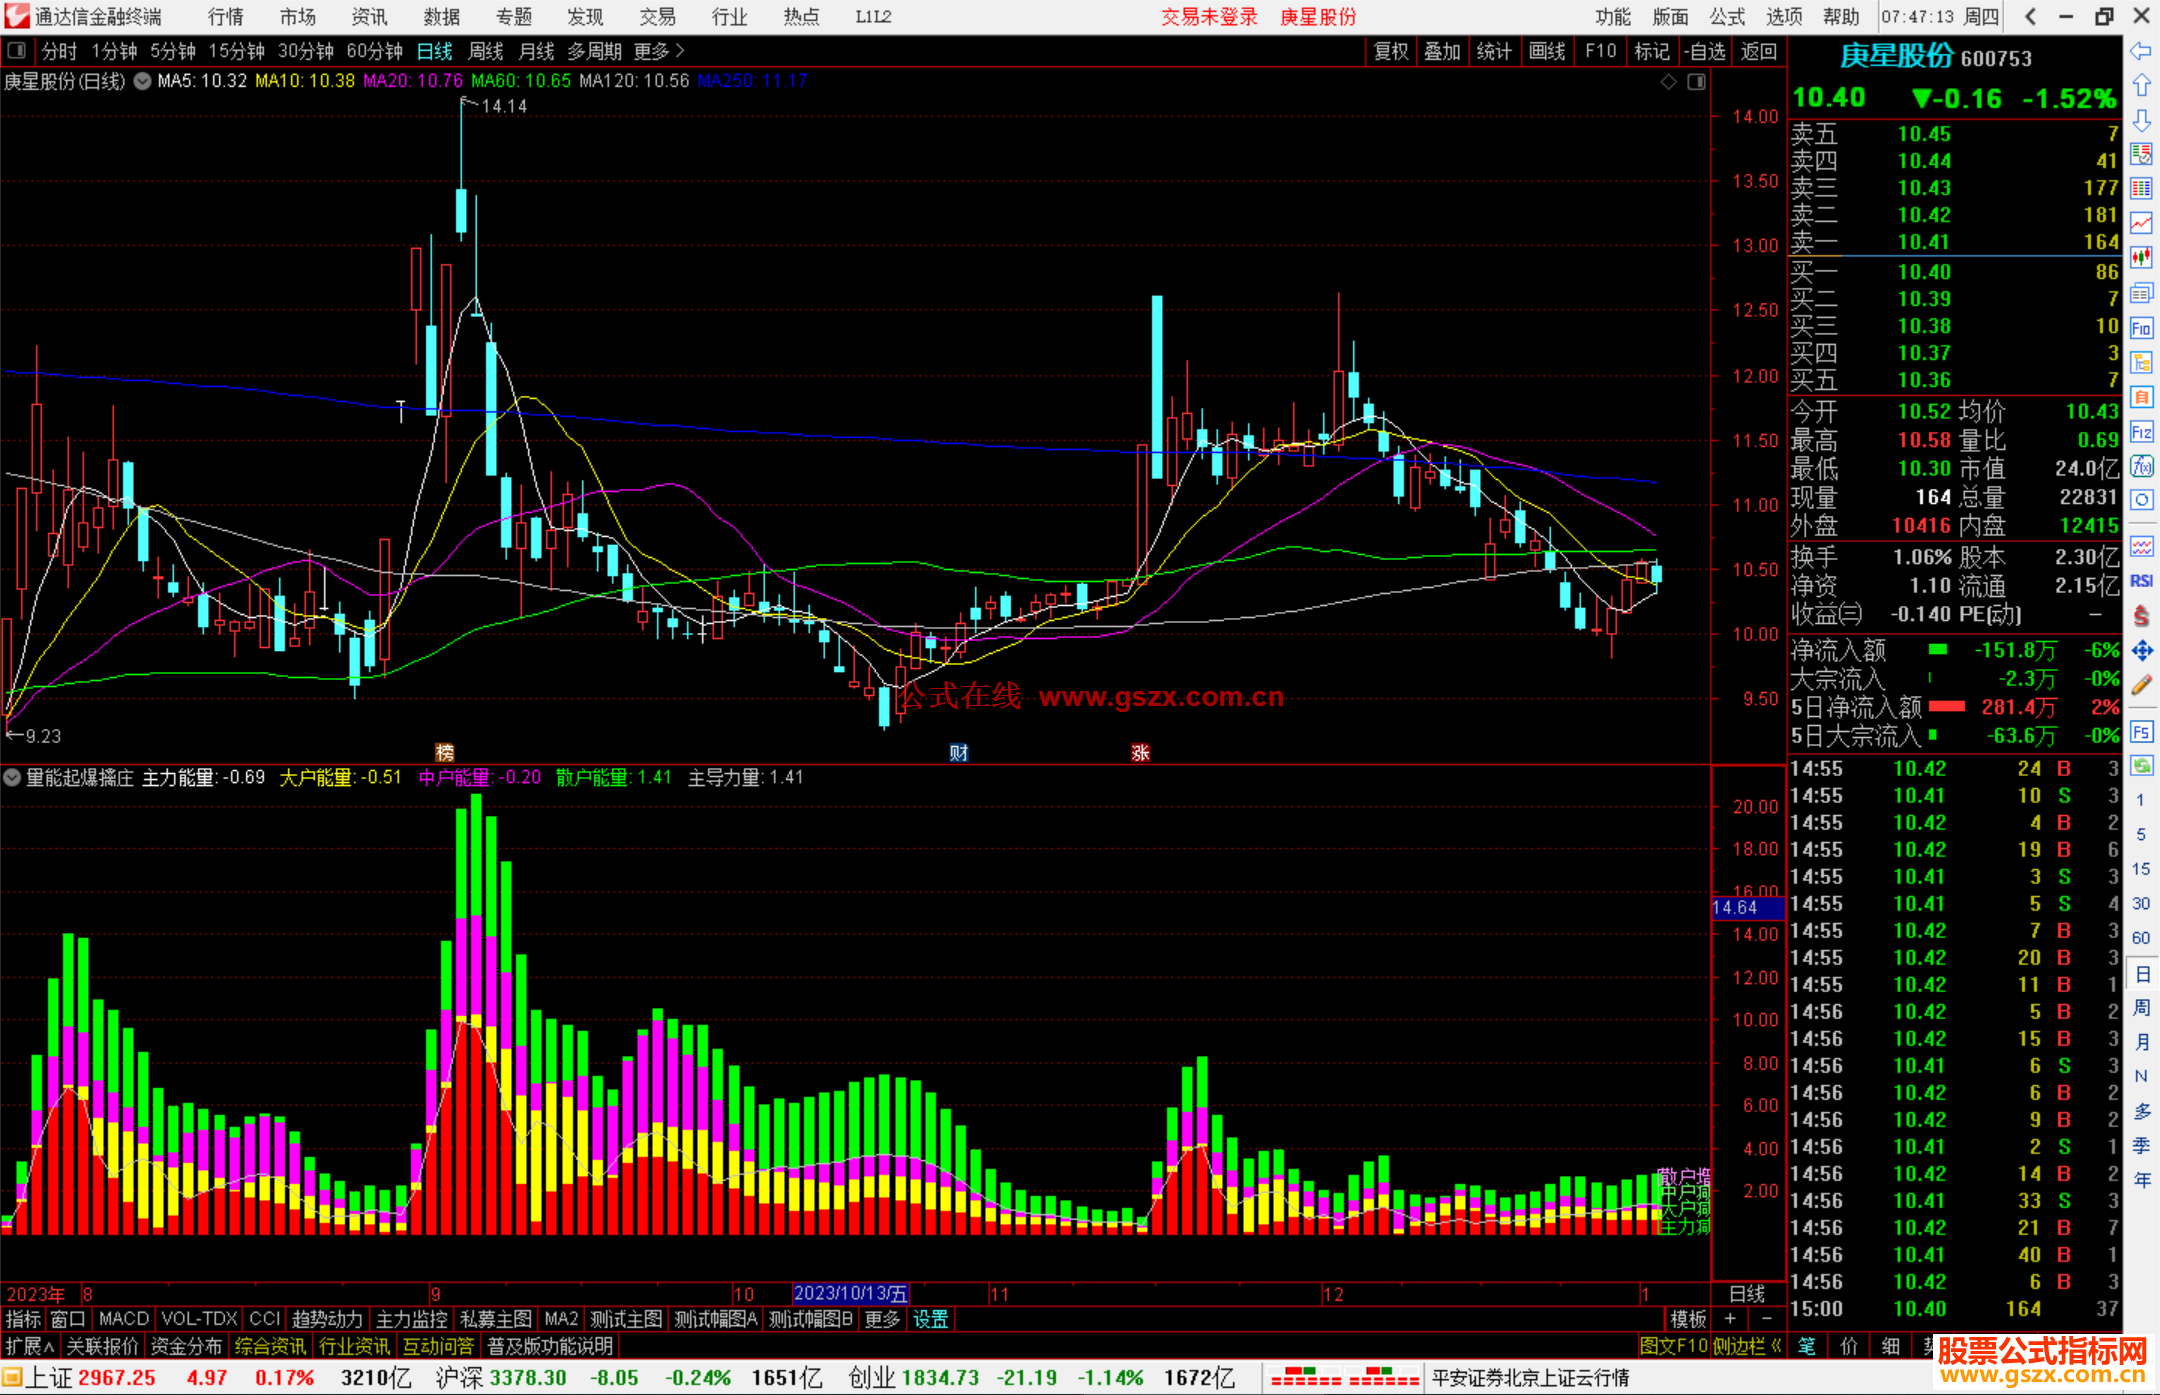Click the 榜 marker below the chart
This screenshot has width=2160, height=1395.
click(x=444, y=752)
